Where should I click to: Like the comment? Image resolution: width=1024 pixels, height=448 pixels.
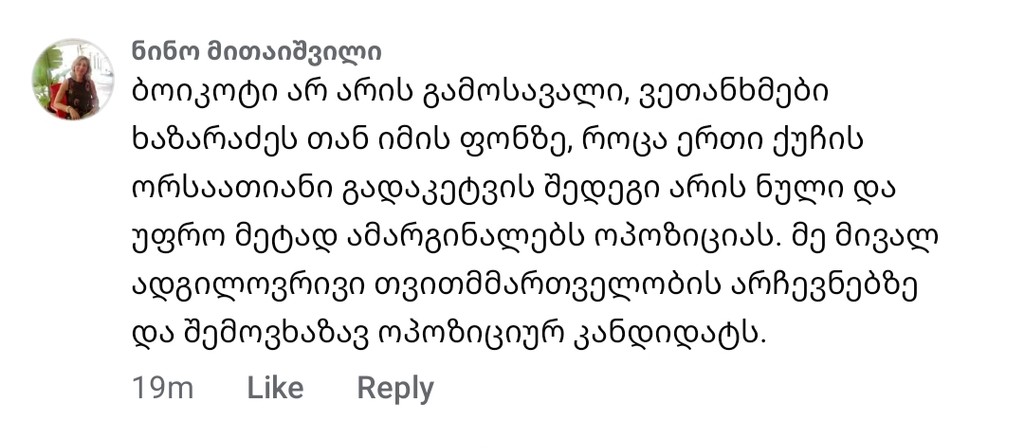tap(275, 388)
